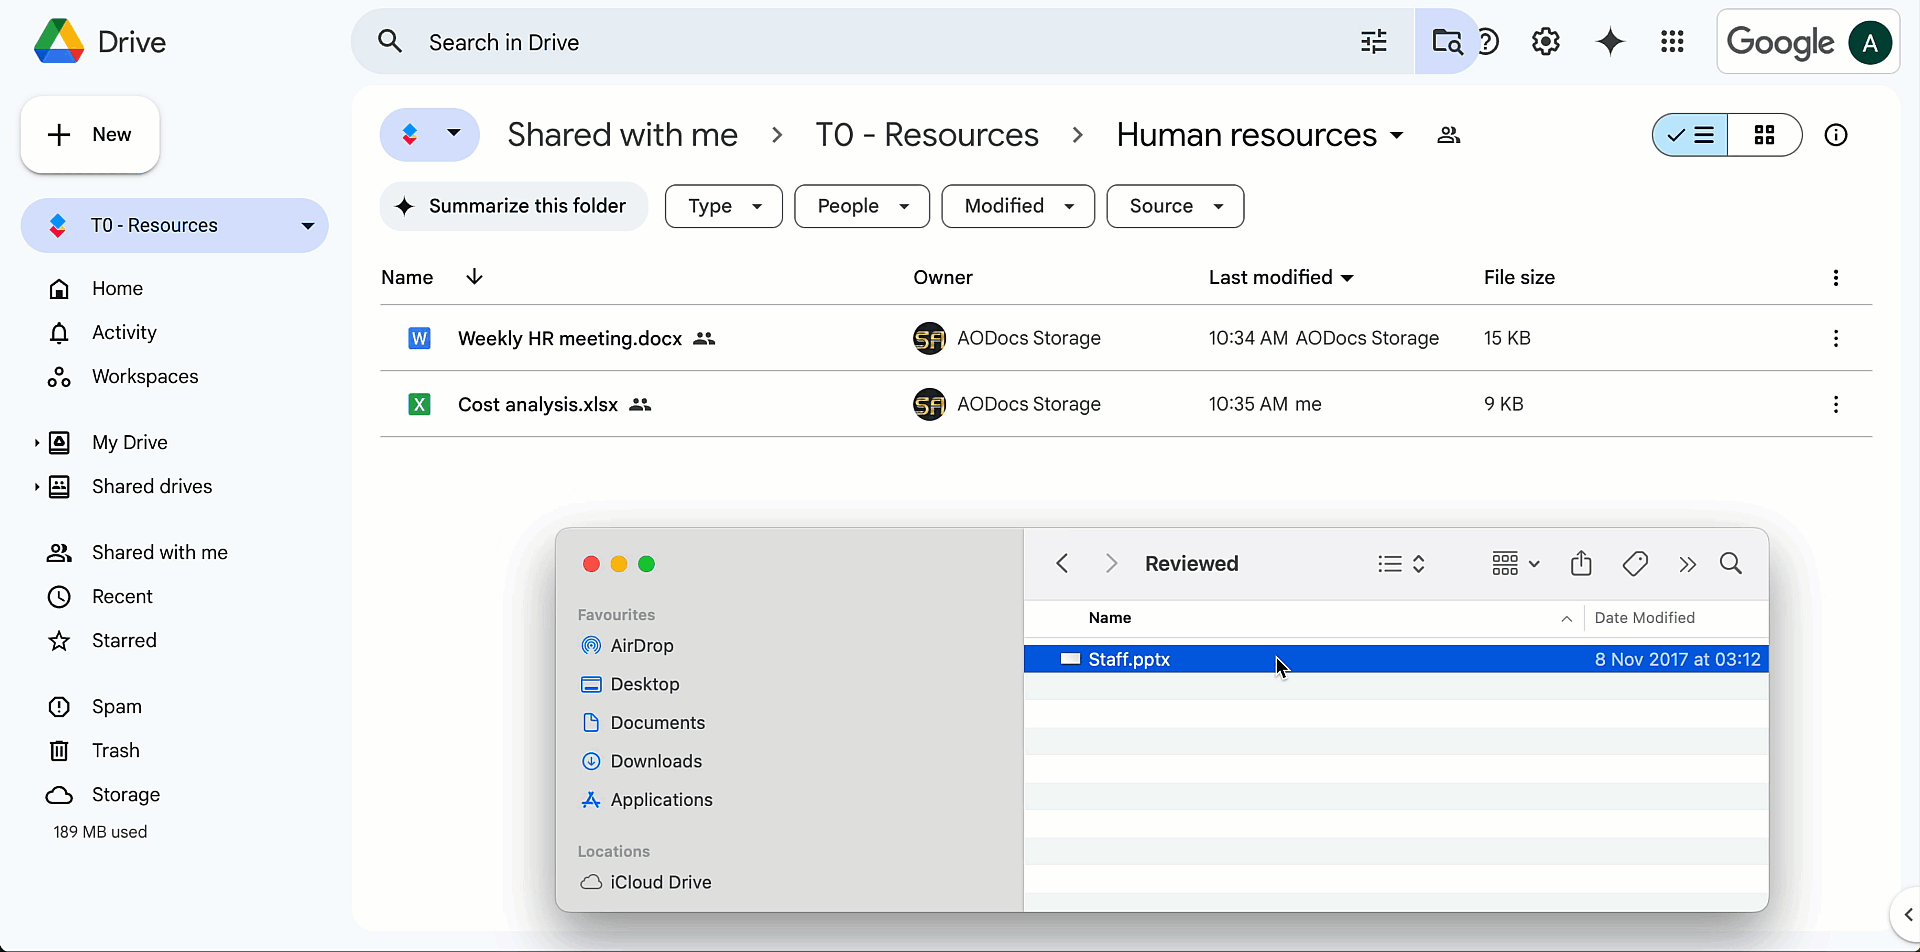
Task: Select Desktop in Finder sidebar
Action: (x=645, y=684)
